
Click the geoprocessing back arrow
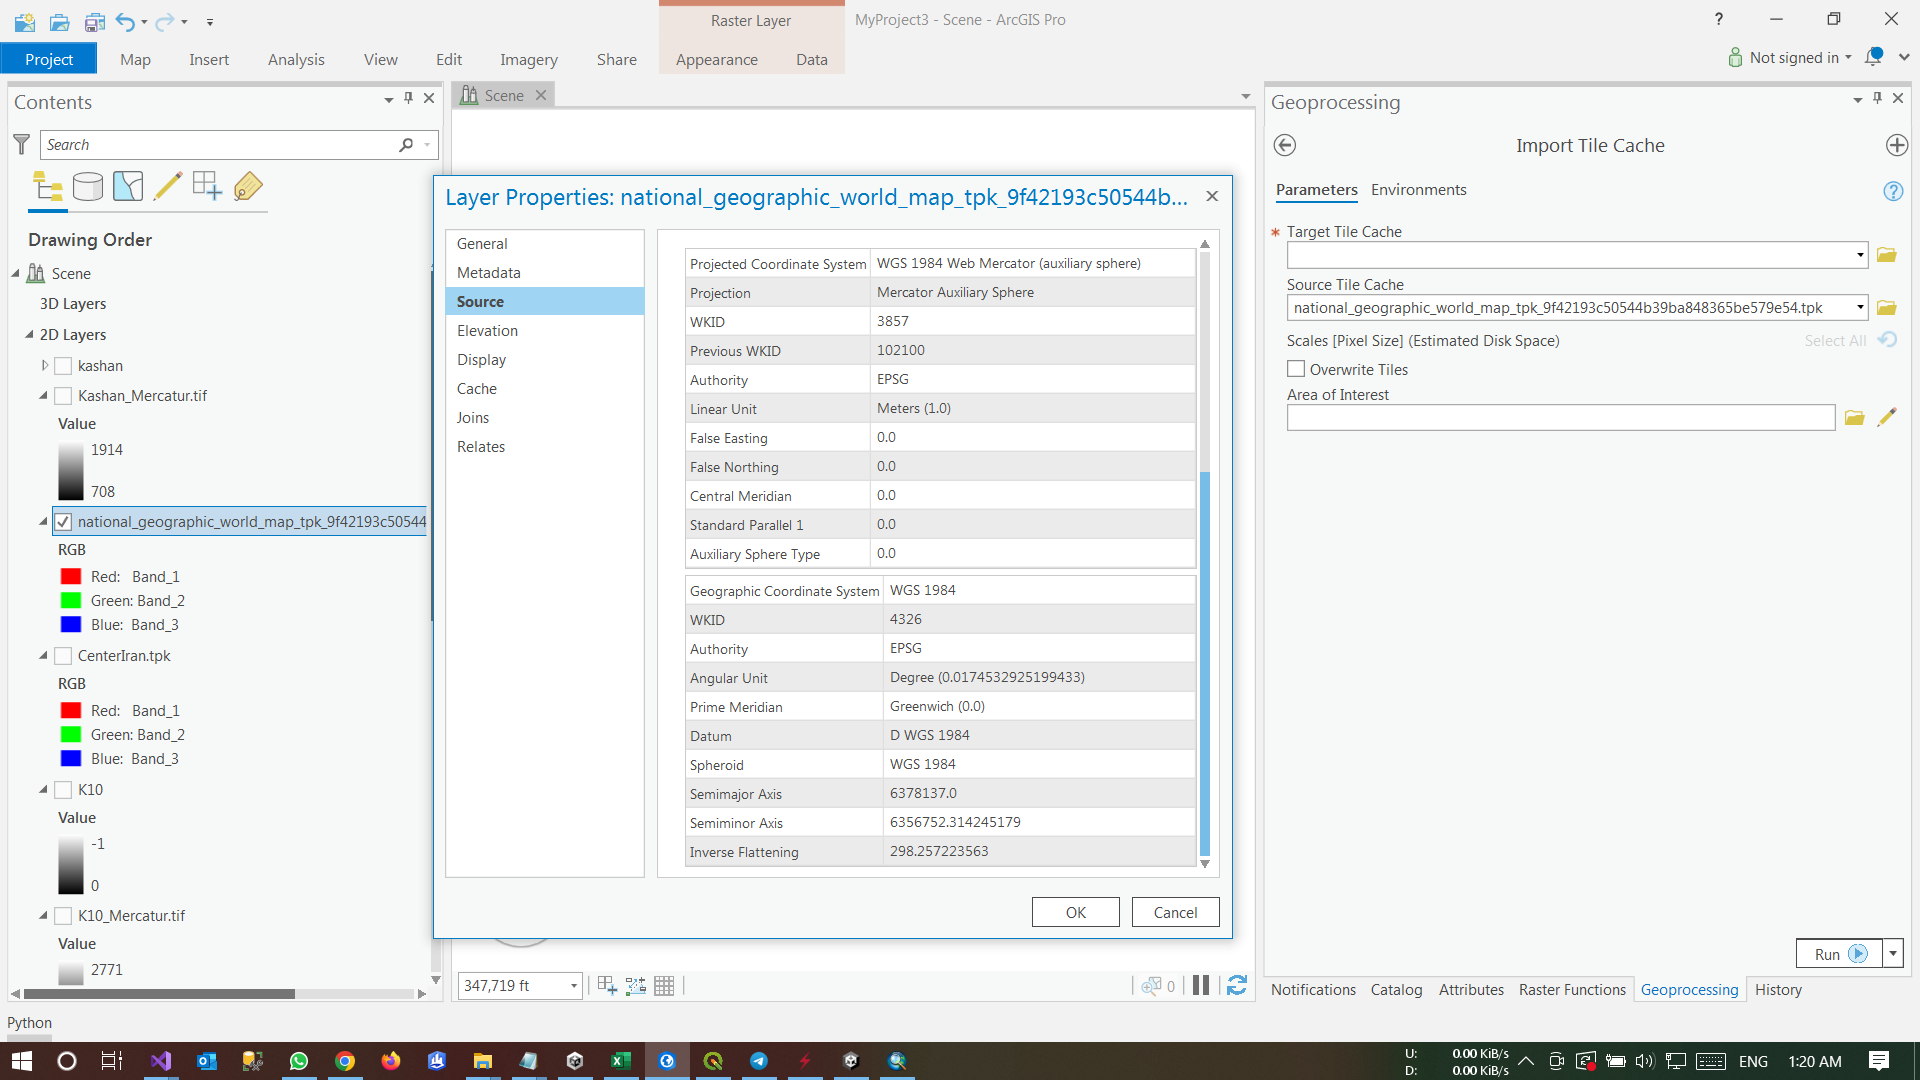coord(1285,146)
